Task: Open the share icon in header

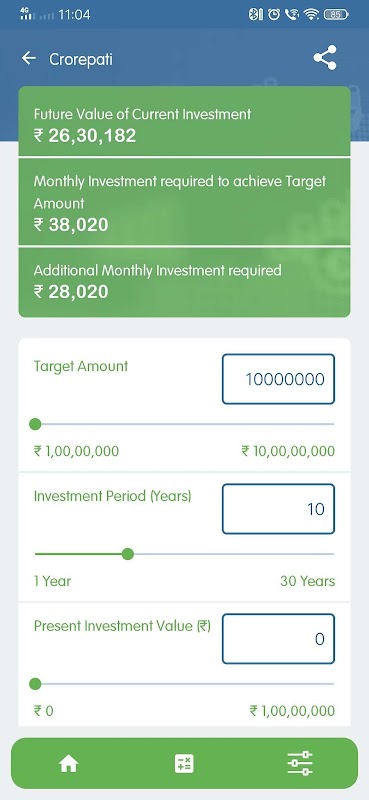Action: click(325, 58)
